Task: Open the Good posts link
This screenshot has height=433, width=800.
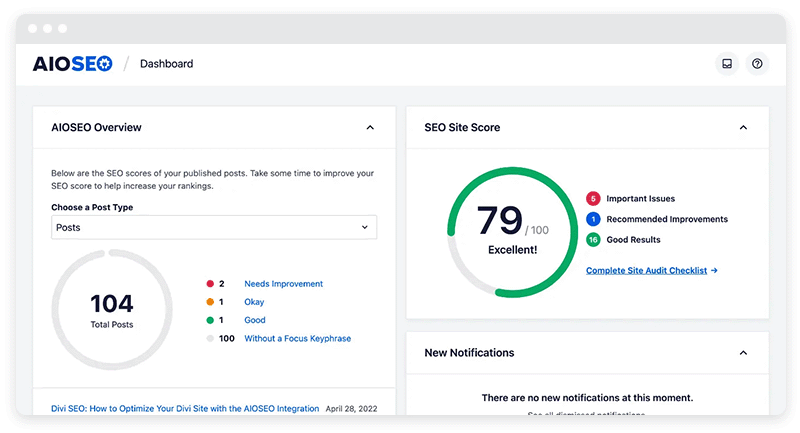Action: [255, 320]
